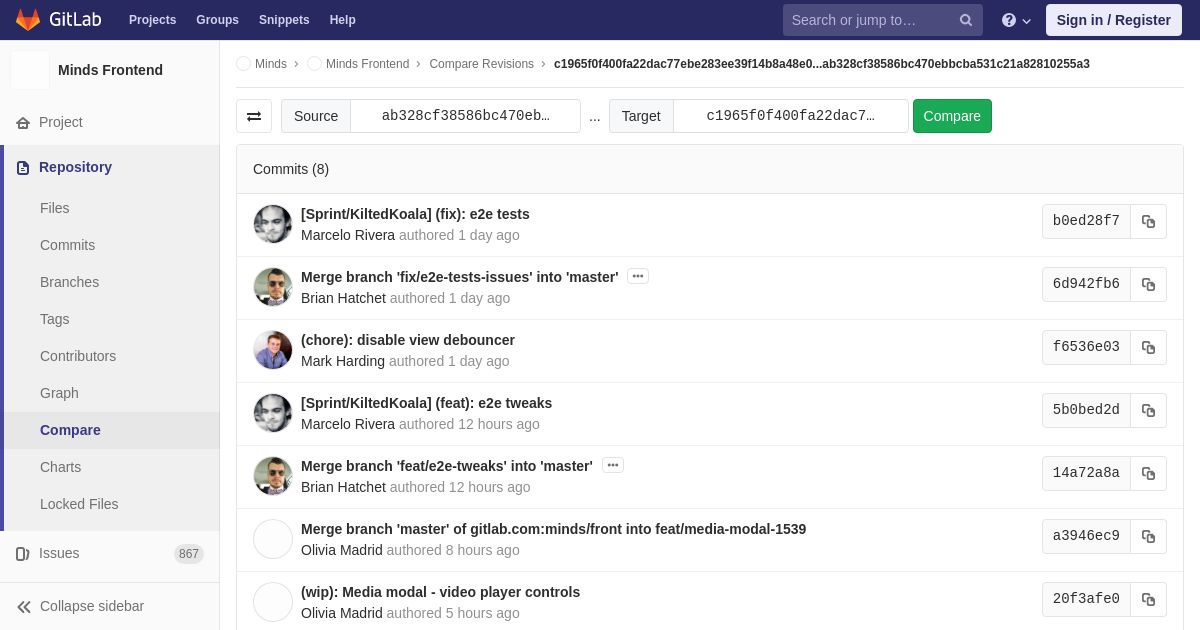This screenshot has height=630, width=1200.
Task: Open Branches in the repository sidebar
Action: (69, 282)
